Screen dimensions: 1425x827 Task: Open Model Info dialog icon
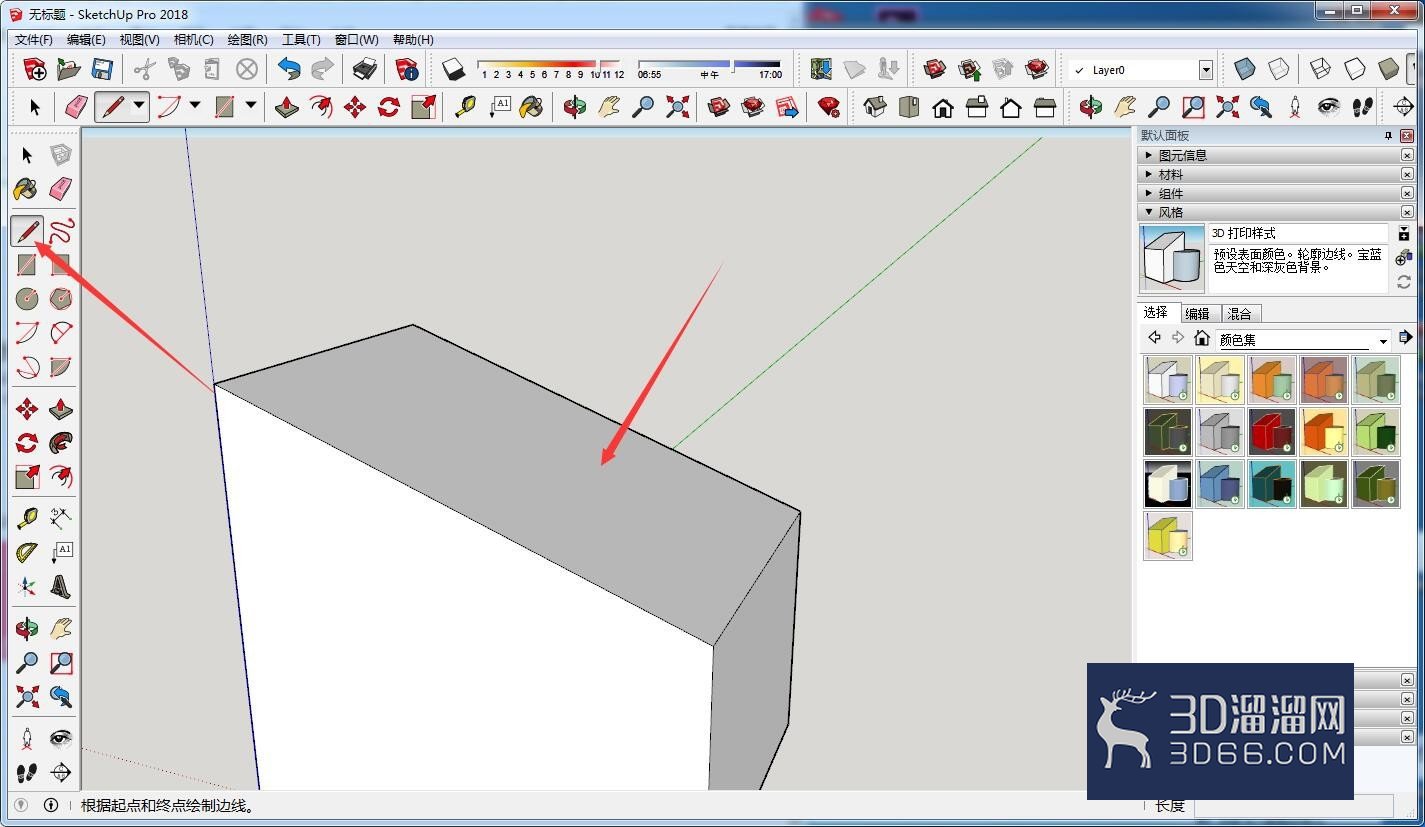(x=407, y=69)
